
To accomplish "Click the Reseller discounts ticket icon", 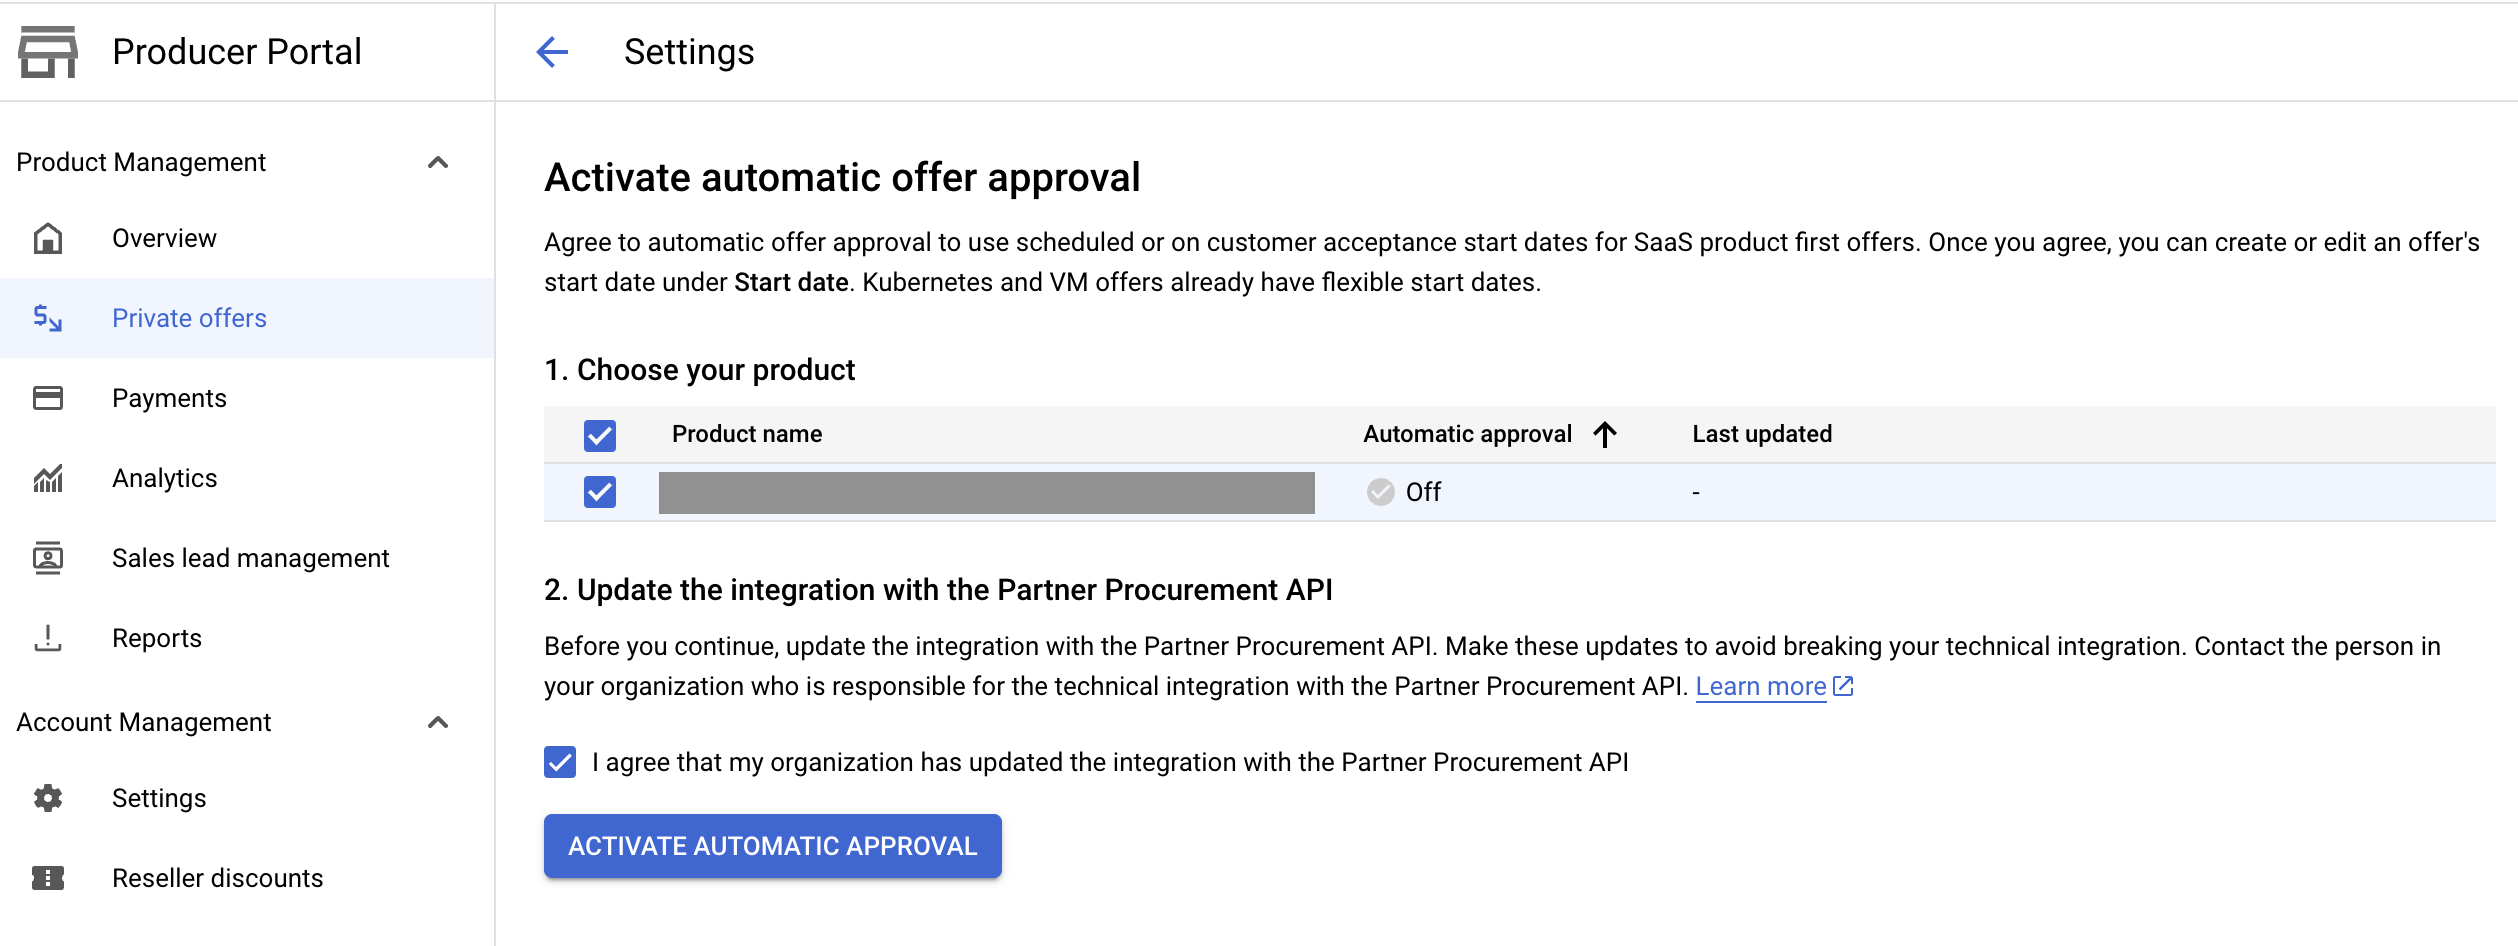I will click(x=48, y=878).
